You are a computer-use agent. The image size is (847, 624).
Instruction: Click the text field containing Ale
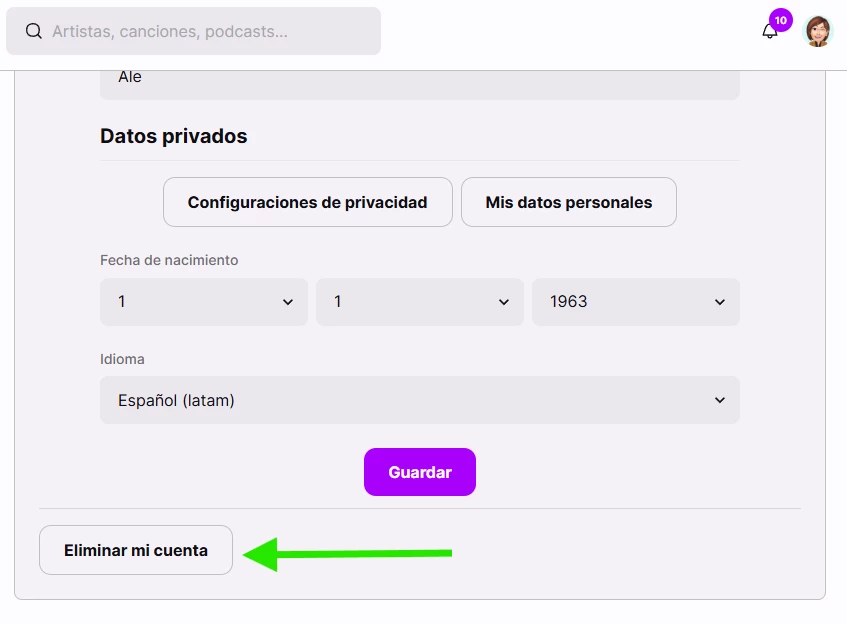point(420,84)
